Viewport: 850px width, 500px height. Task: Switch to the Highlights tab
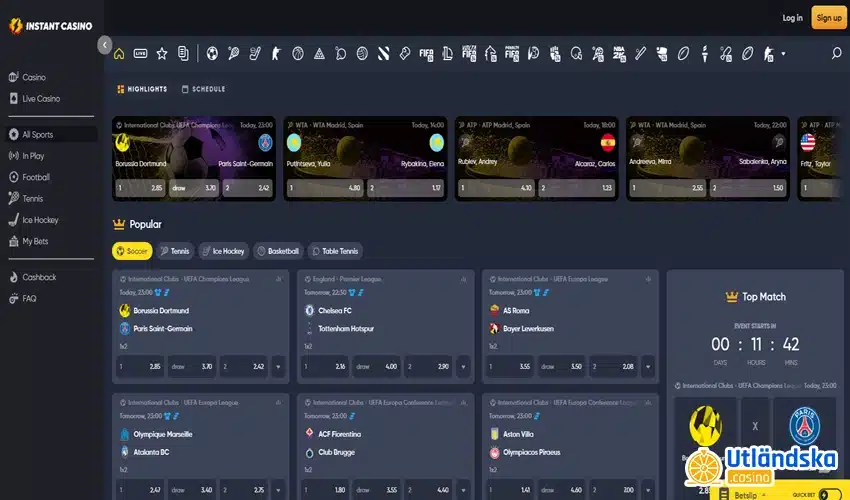click(x=142, y=89)
